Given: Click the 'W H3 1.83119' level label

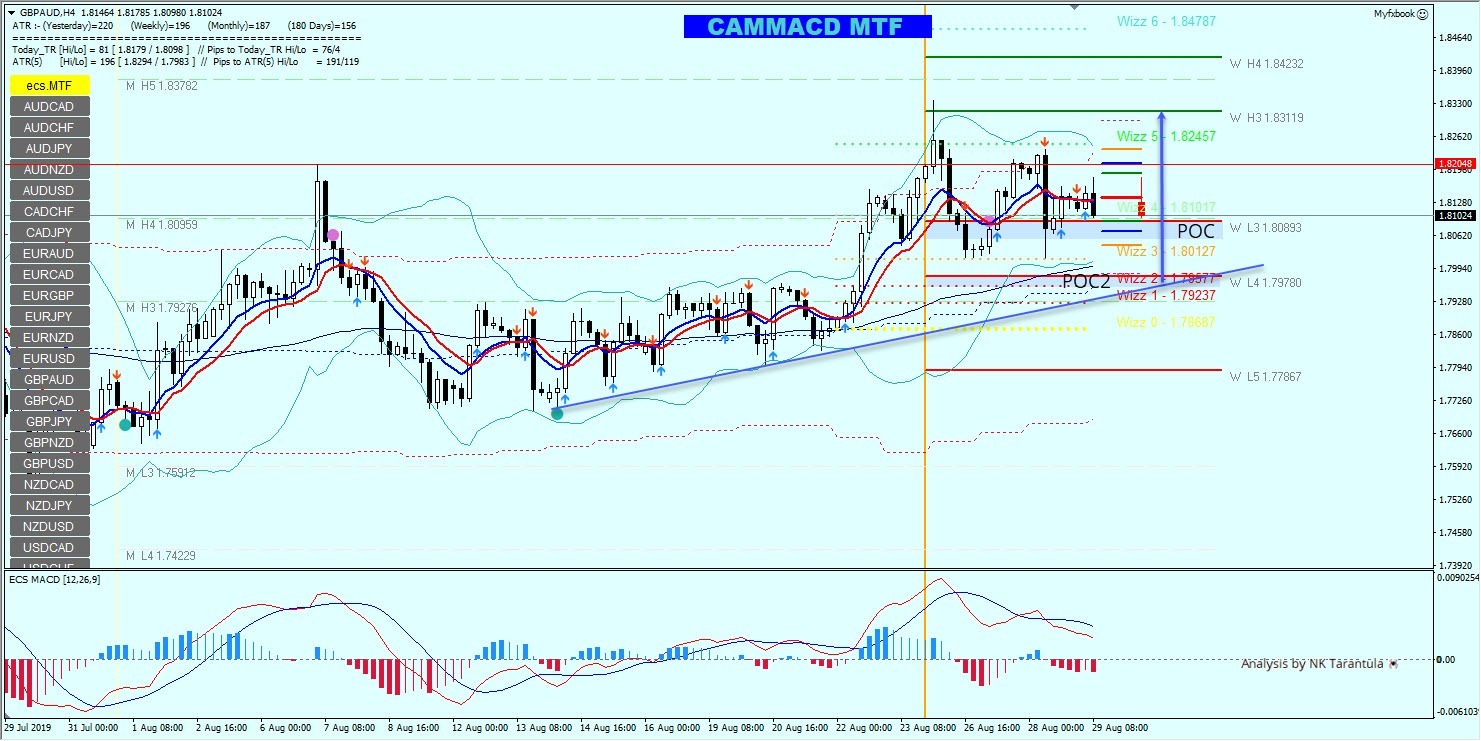Looking at the screenshot, I should pyautogui.click(x=1267, y=118).
